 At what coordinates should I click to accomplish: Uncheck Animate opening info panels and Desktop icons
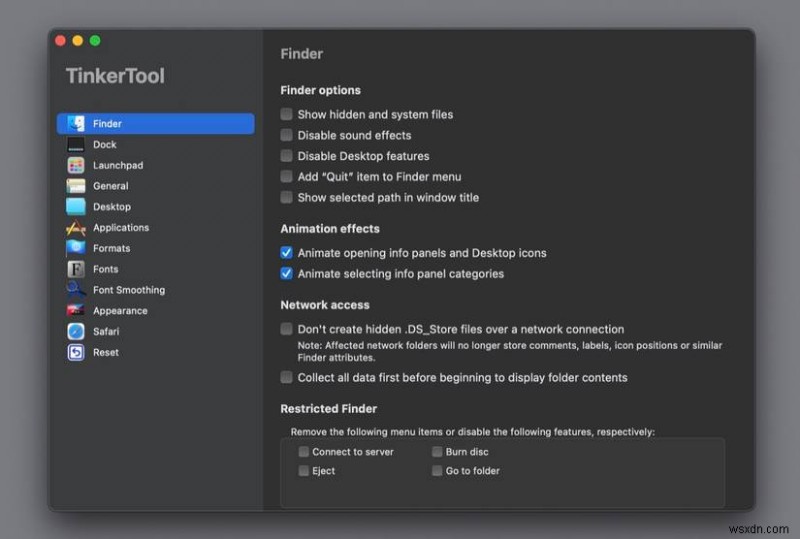pos(287,253)
